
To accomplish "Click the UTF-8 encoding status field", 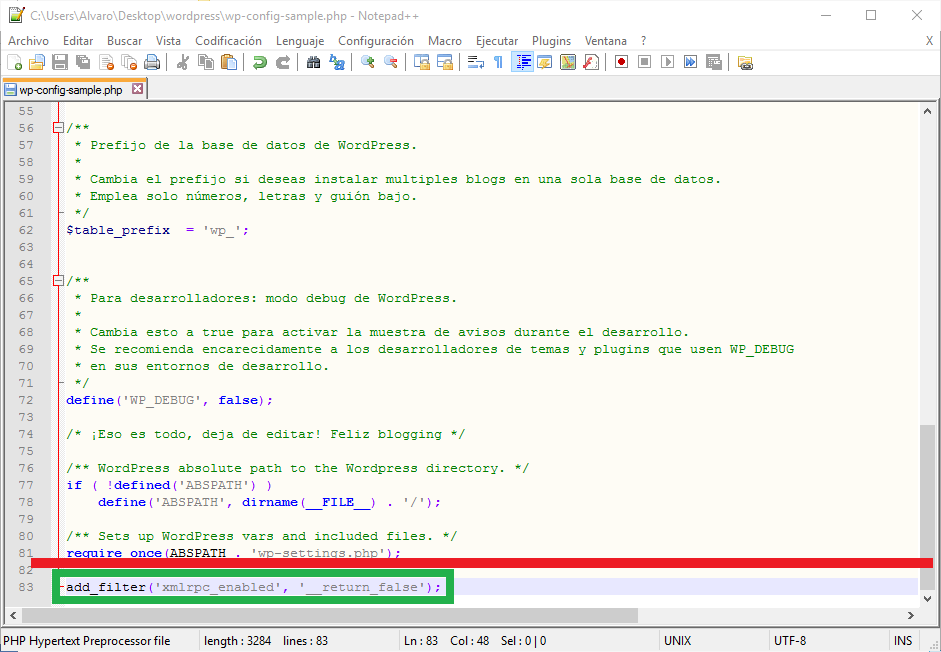I will (791, 641).
